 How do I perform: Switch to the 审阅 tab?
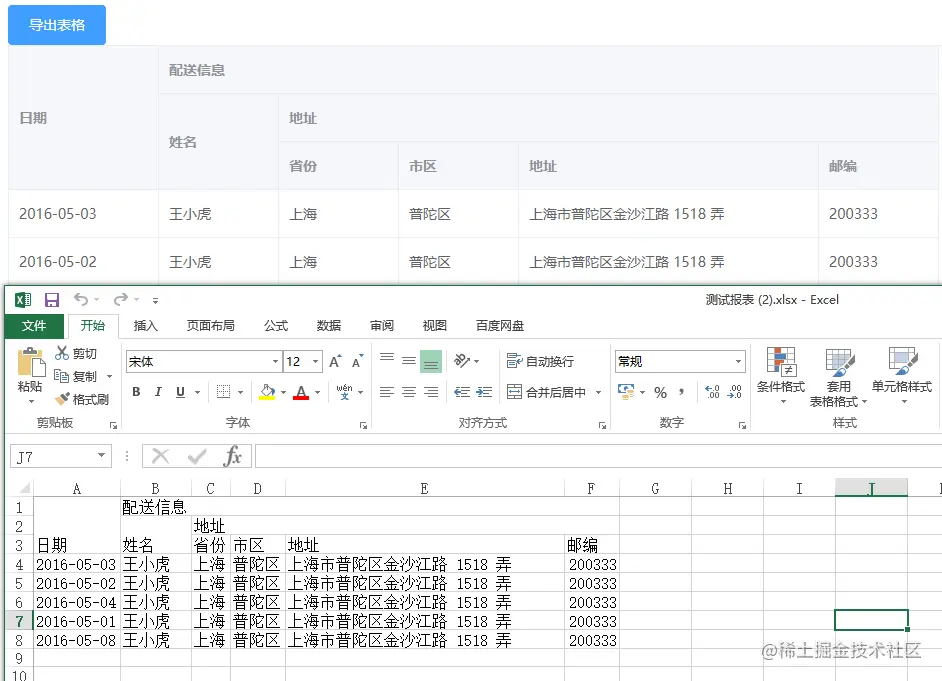pos(381,325)
